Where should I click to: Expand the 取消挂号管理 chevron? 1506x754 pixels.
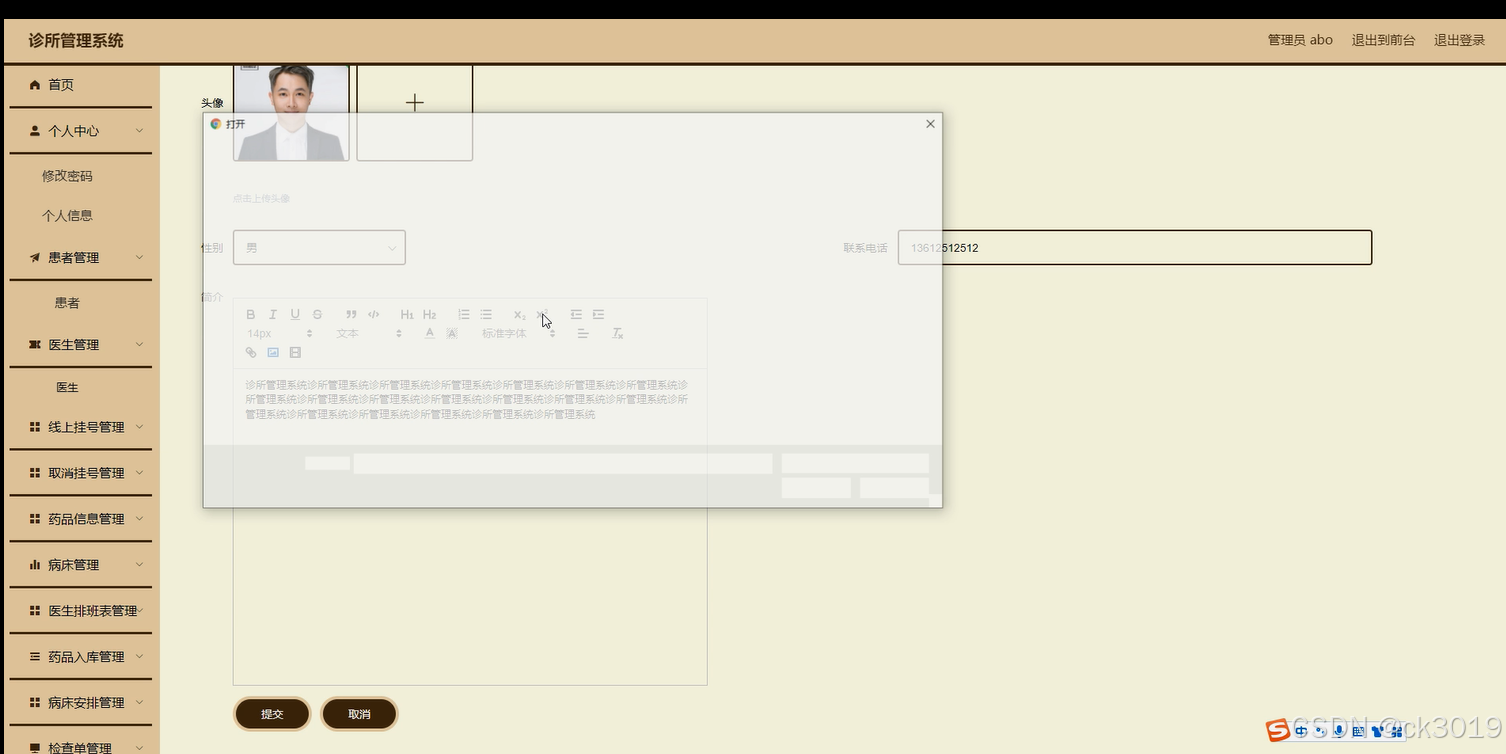coord(139,473)
